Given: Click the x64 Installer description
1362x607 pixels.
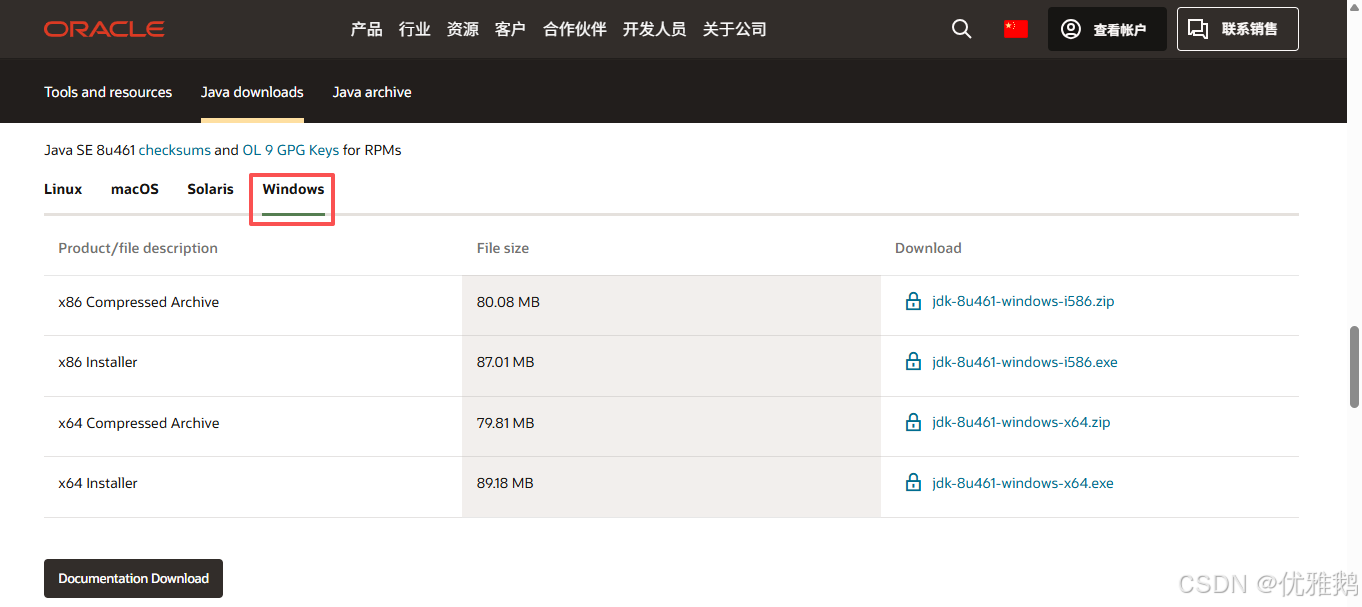Looking at the screenshot, I should coord(98,483).
